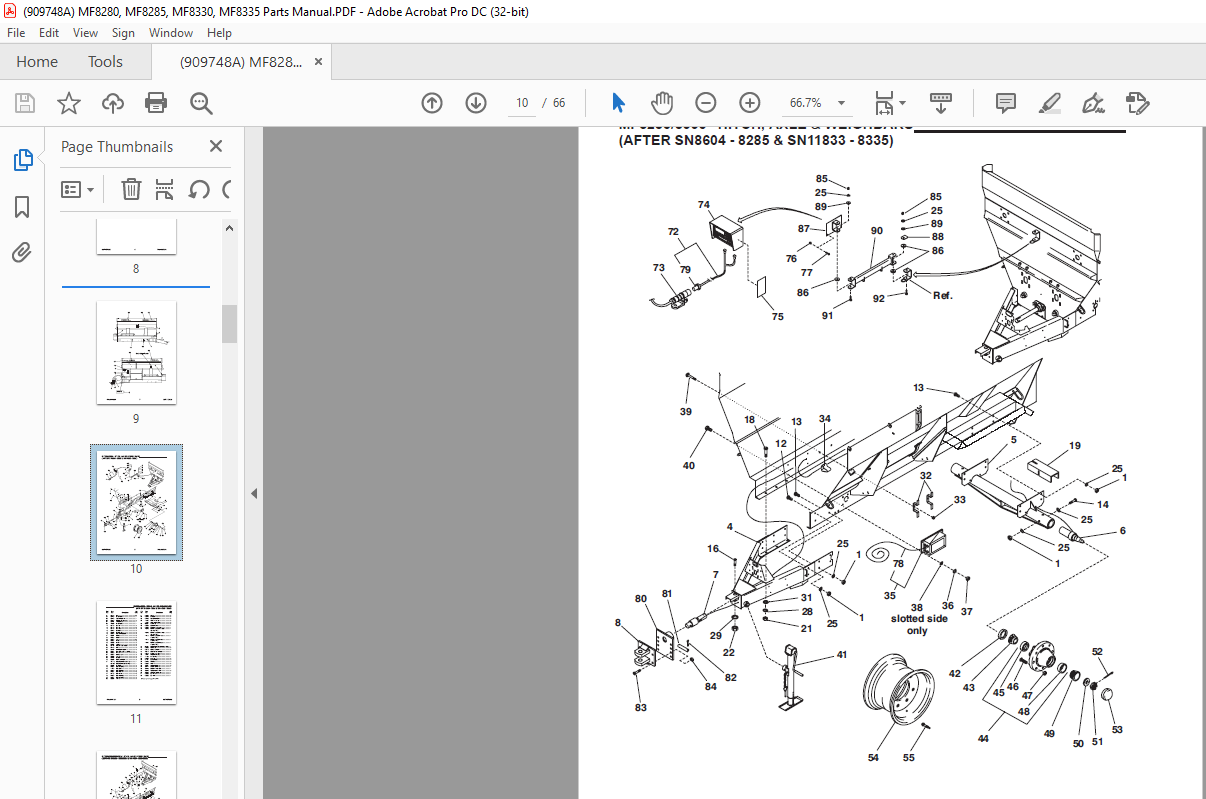The image size is (1206, 799).
Task: Open the Help menu
Action: [219, 33]
